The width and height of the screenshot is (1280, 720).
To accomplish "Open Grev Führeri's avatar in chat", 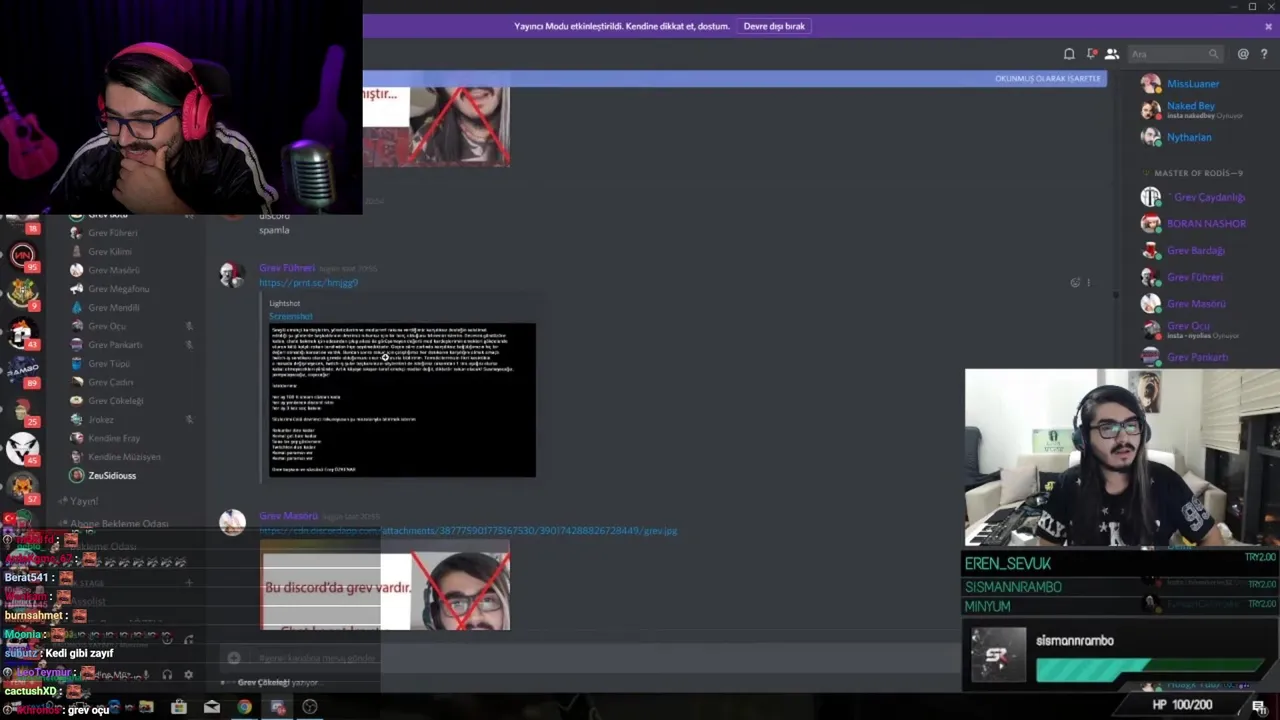I will click(x=232, y=275).
